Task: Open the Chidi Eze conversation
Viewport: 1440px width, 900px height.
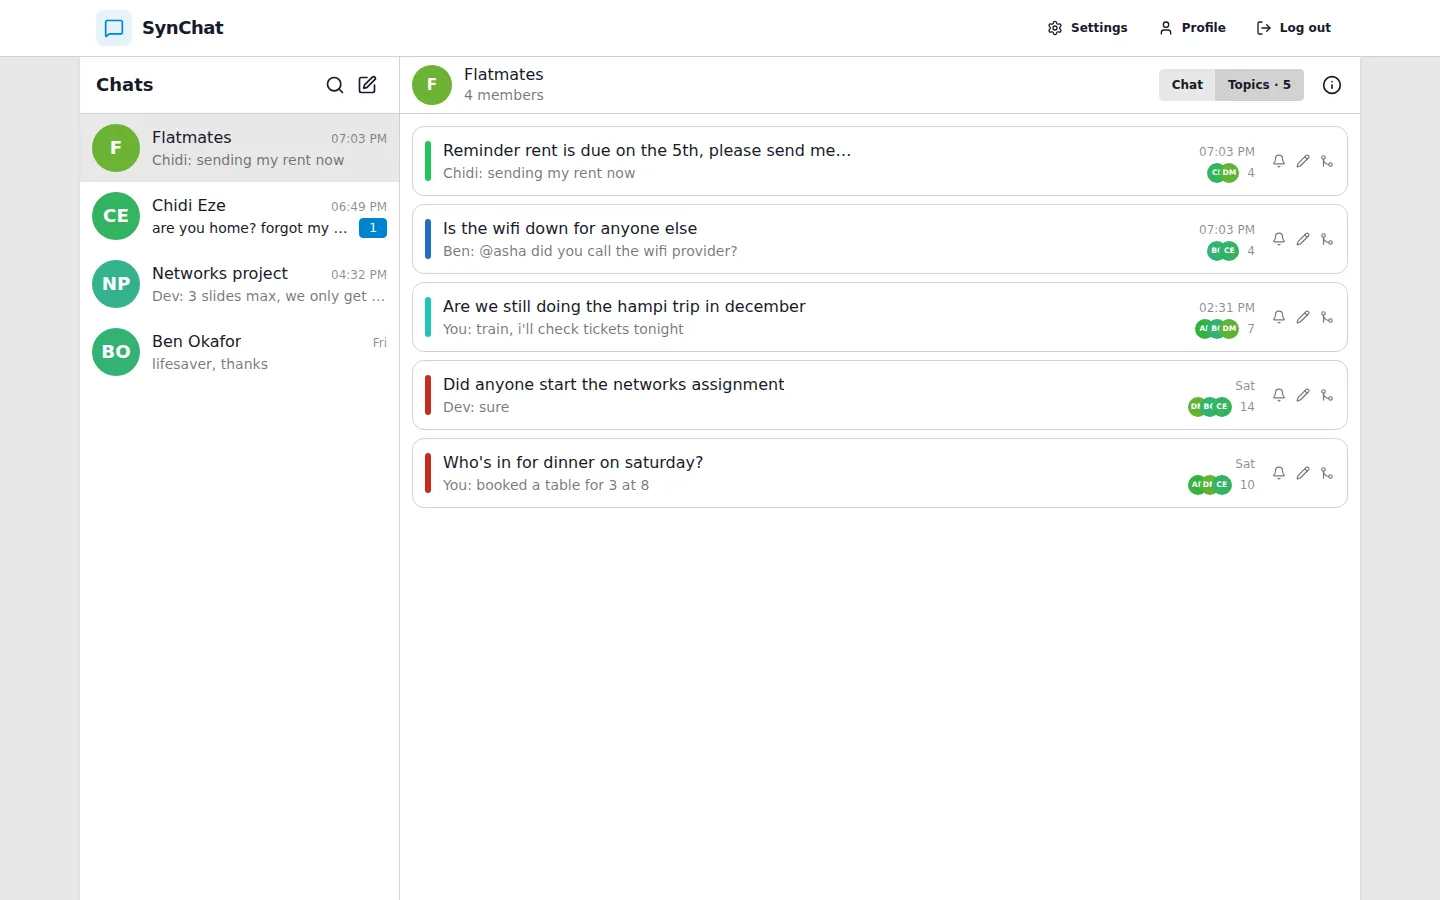Action: coord(240,216)
